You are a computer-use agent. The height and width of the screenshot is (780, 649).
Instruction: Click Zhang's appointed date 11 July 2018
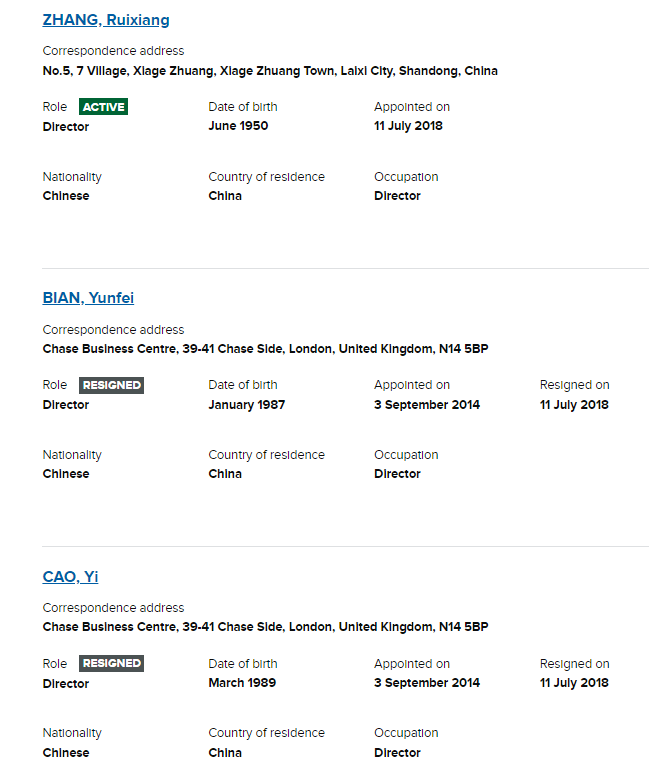[x=408, y=126]
